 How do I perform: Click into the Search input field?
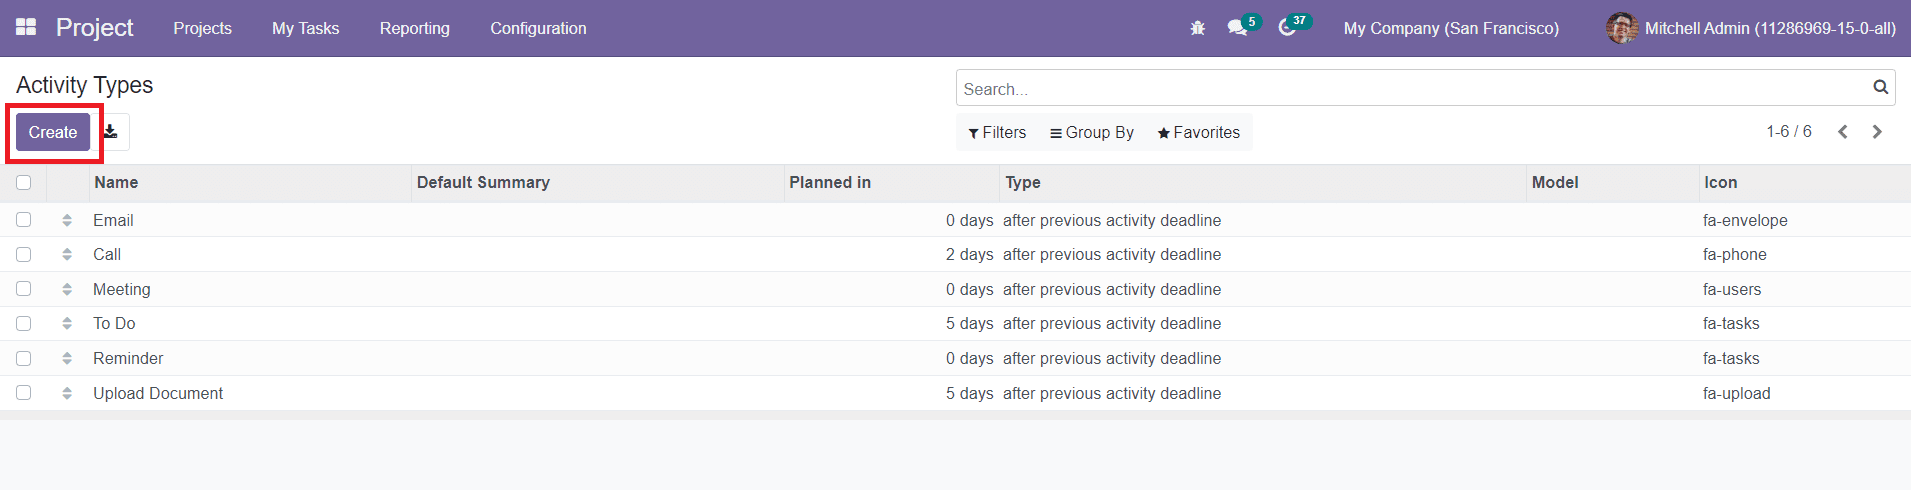(x=1410, y=89)
